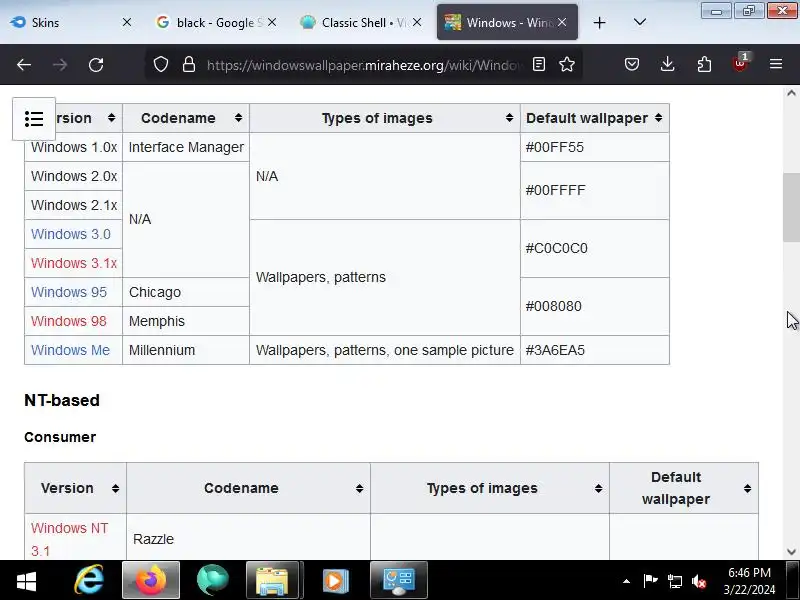Click the scrollbar up arrow
This screenshot has width=800, height=600.
point(791,93)
